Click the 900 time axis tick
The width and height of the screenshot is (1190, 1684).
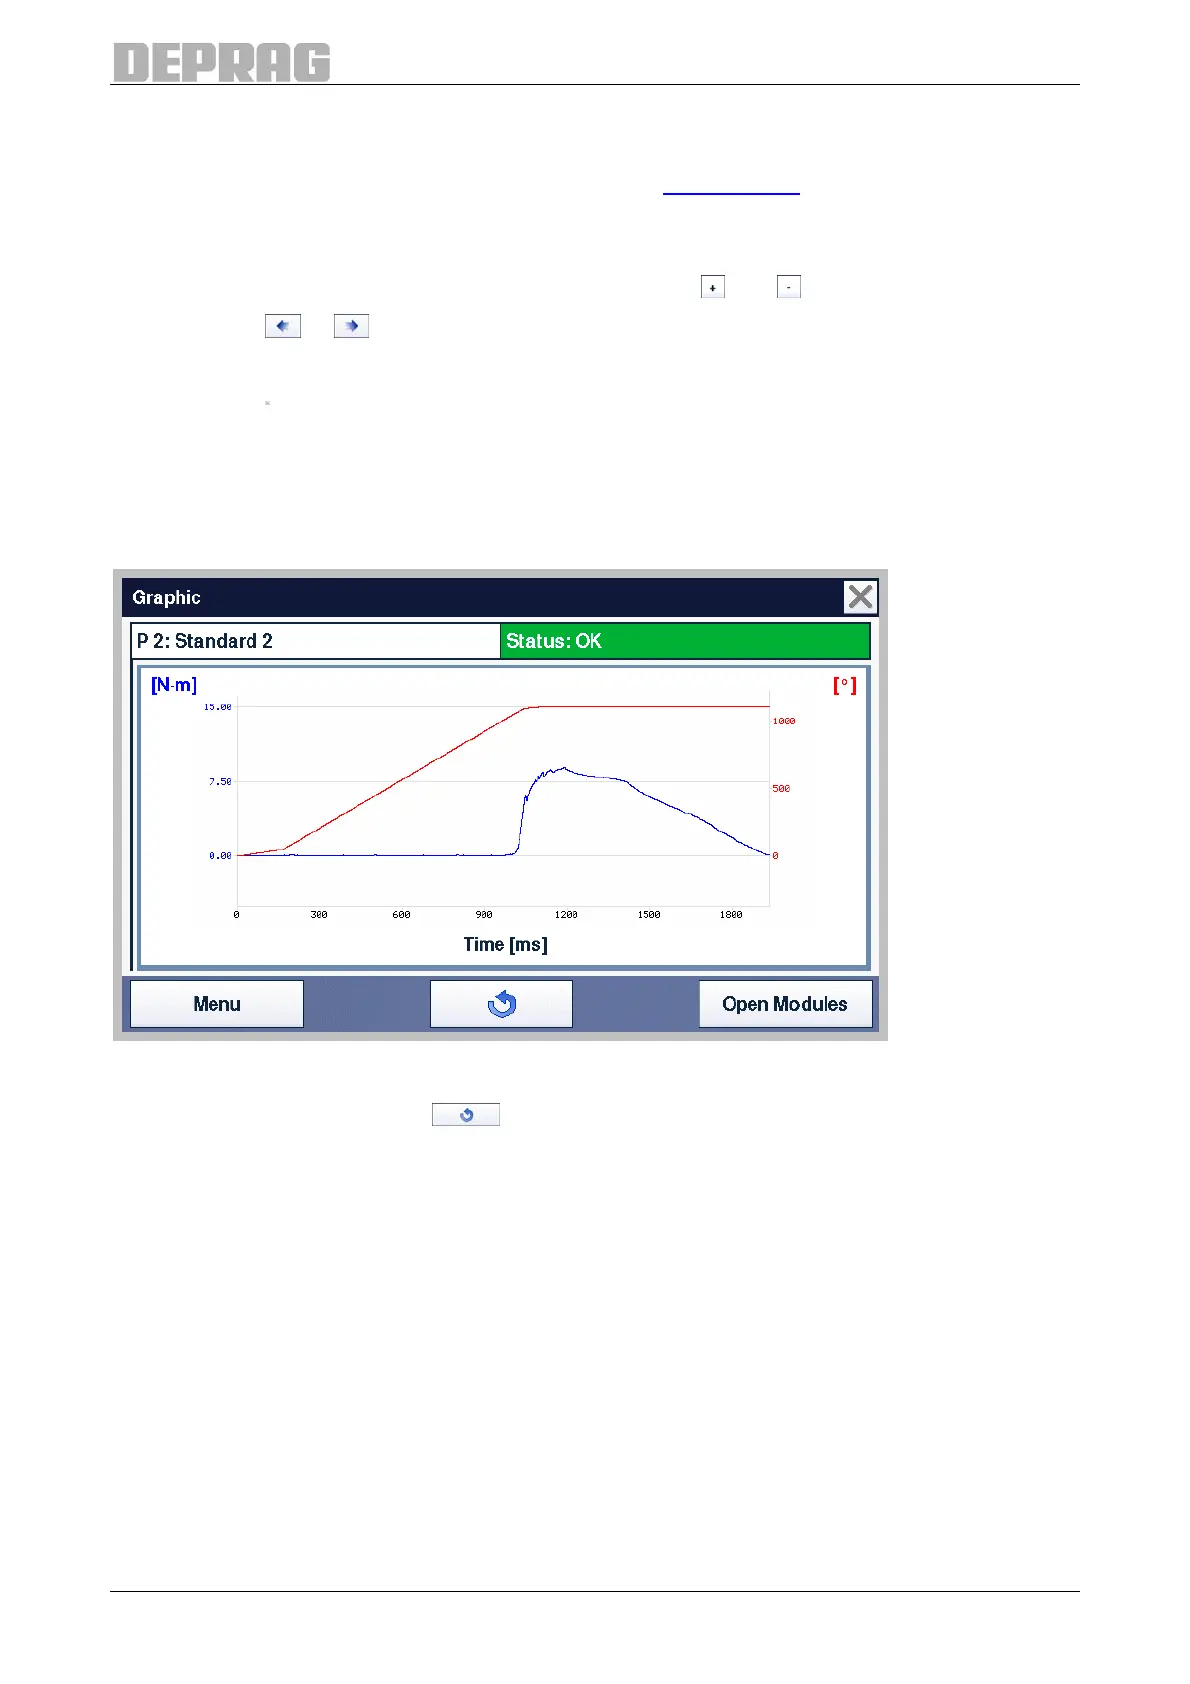[484, 914]
